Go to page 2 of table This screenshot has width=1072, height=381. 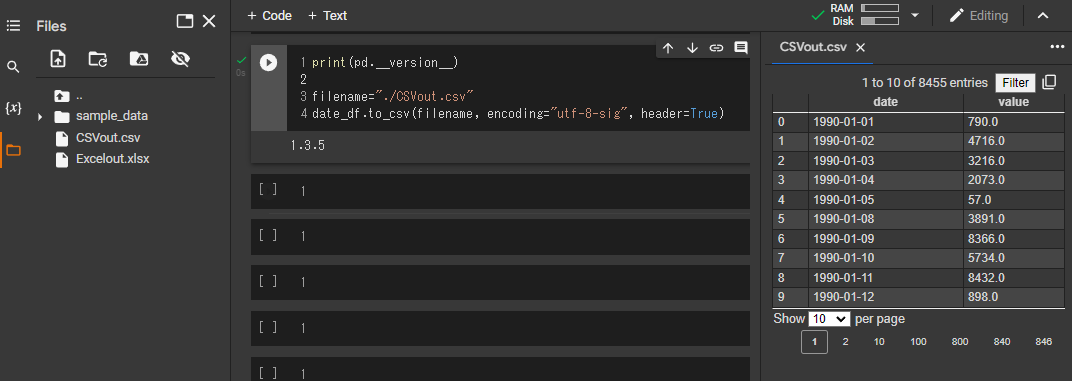point(845,341)
